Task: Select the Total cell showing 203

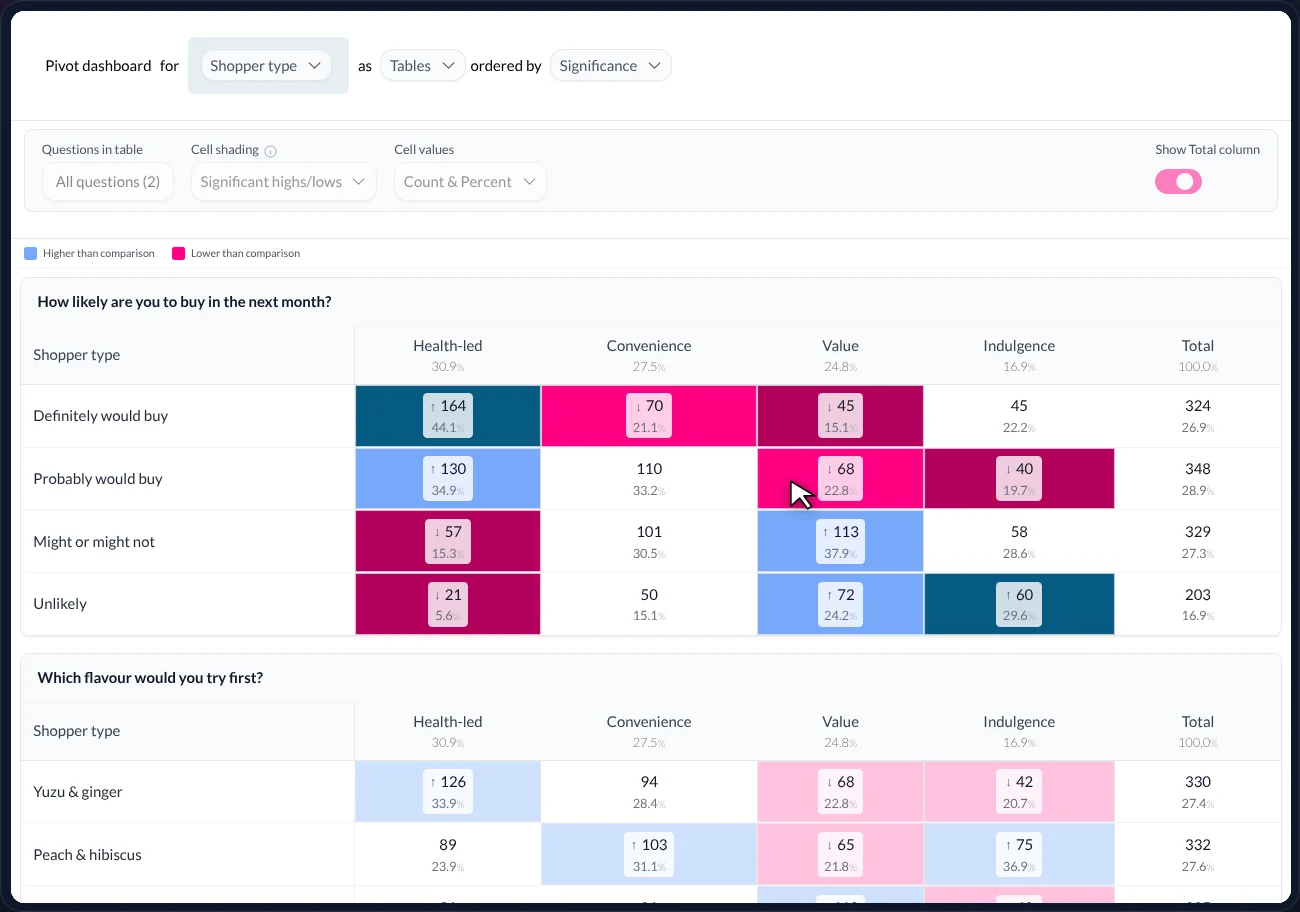Action: (1198, 604)
